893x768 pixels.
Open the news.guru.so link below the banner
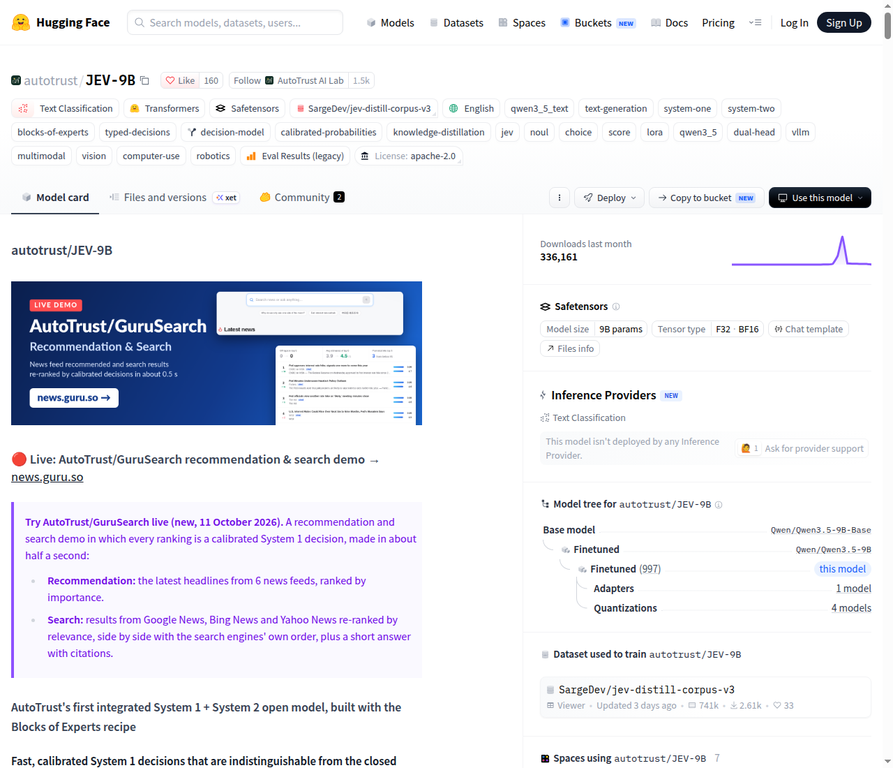pyautogui.click(x=47, y=477)
